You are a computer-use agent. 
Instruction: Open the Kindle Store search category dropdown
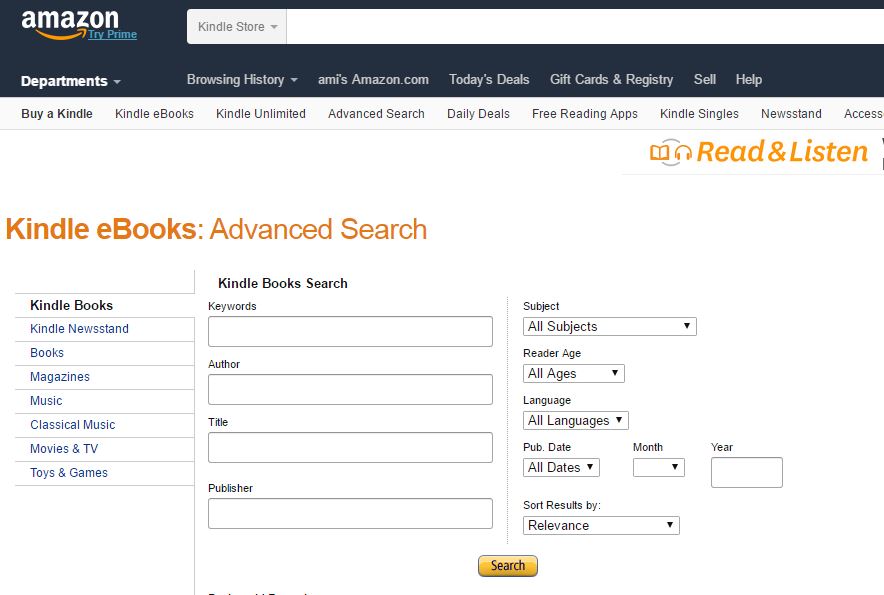[237, 27]
